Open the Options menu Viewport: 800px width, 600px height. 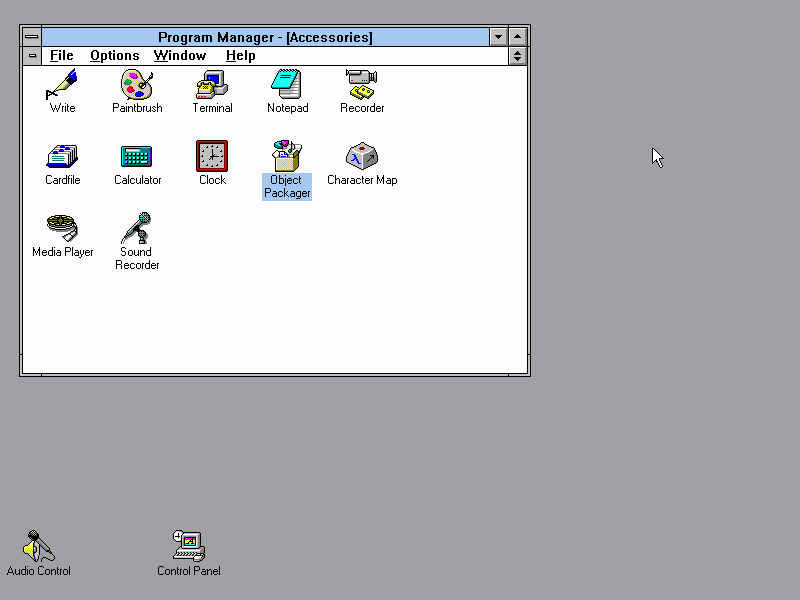click(114, 56)
